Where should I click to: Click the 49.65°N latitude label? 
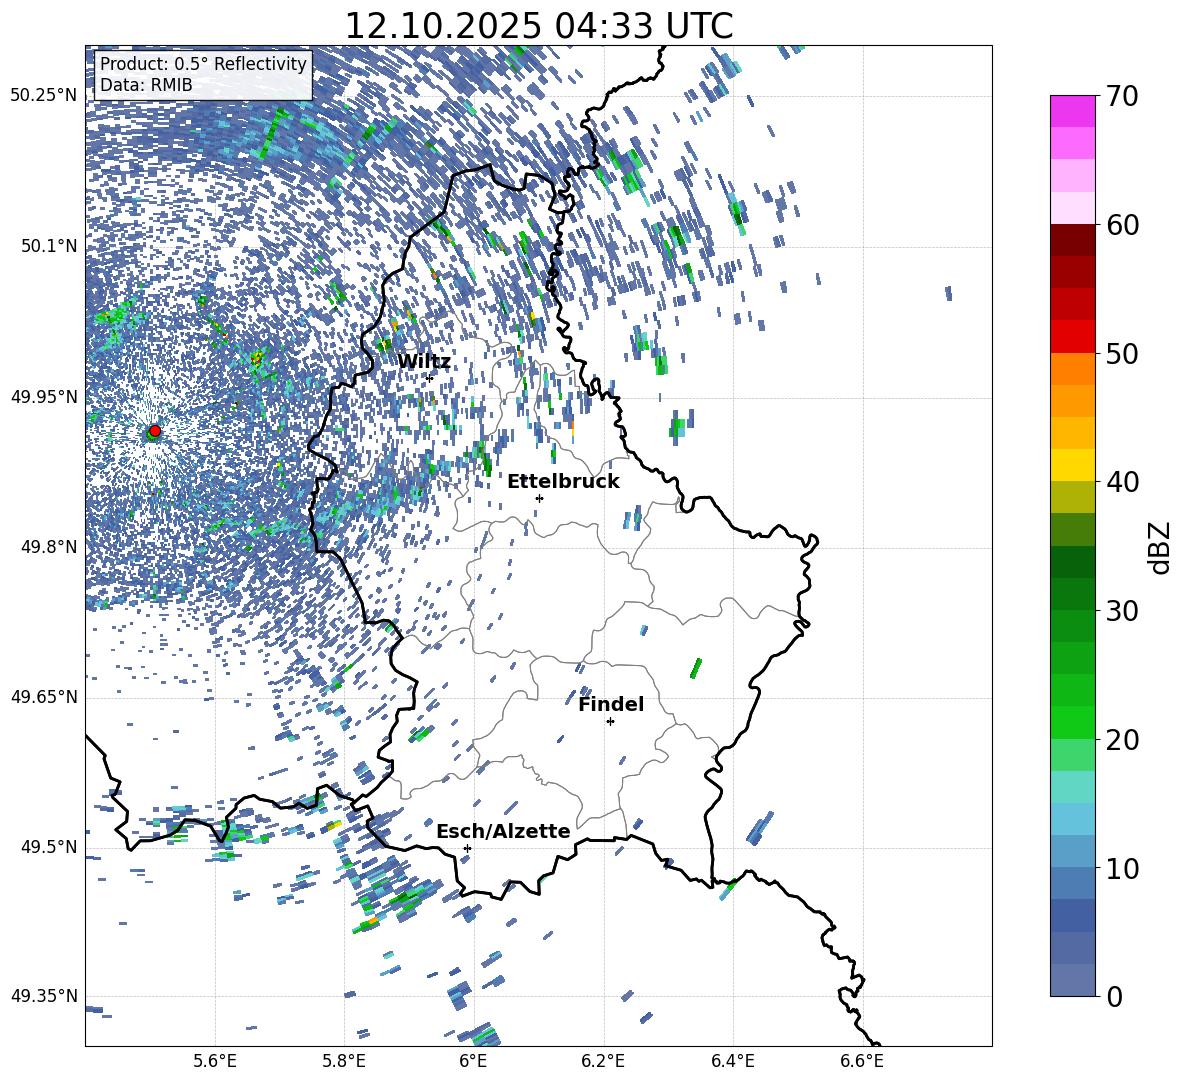44,696
